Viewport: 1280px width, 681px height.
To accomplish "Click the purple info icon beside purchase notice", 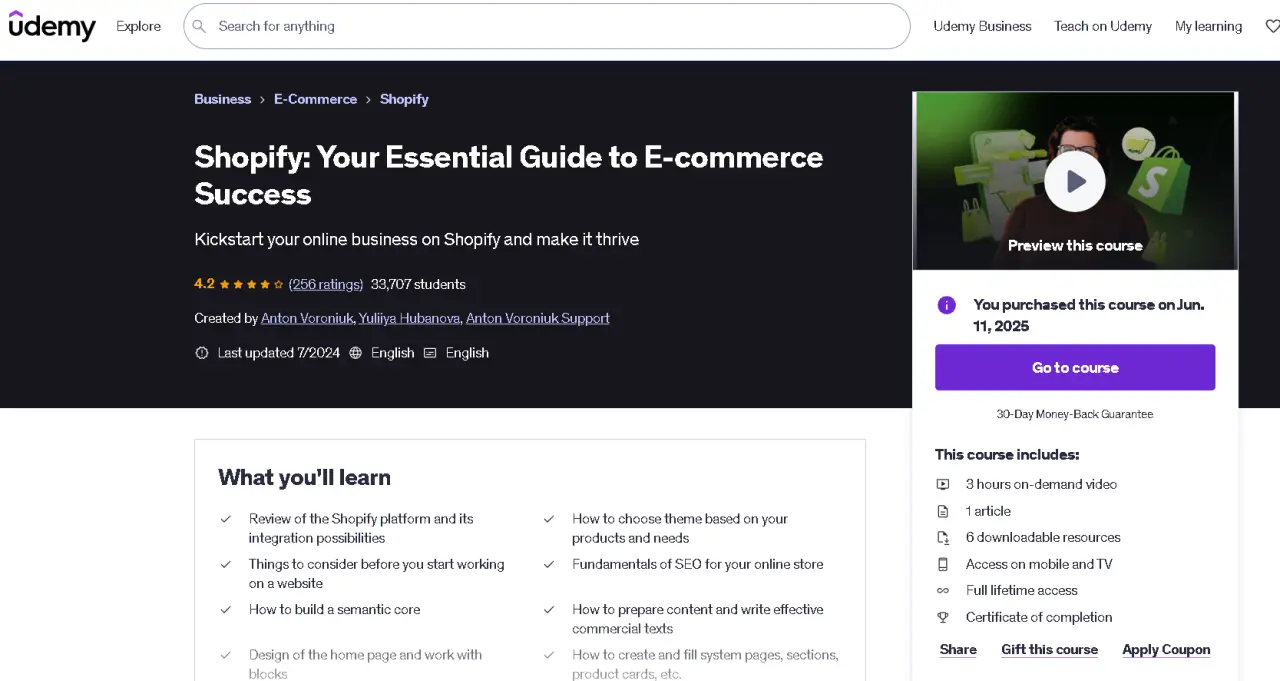I will 946,305.
